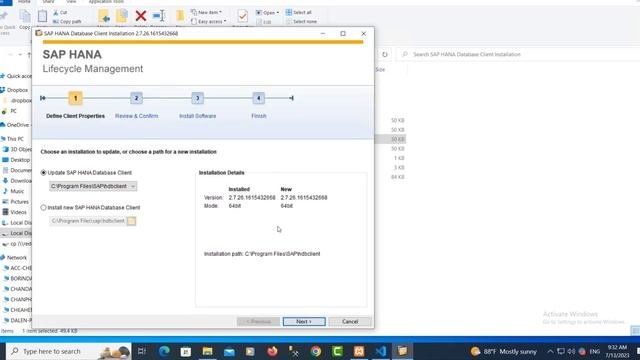Click the browse folder icon for new install path
The width and height of the screenshot is (640, 360).
coord(131,221)
